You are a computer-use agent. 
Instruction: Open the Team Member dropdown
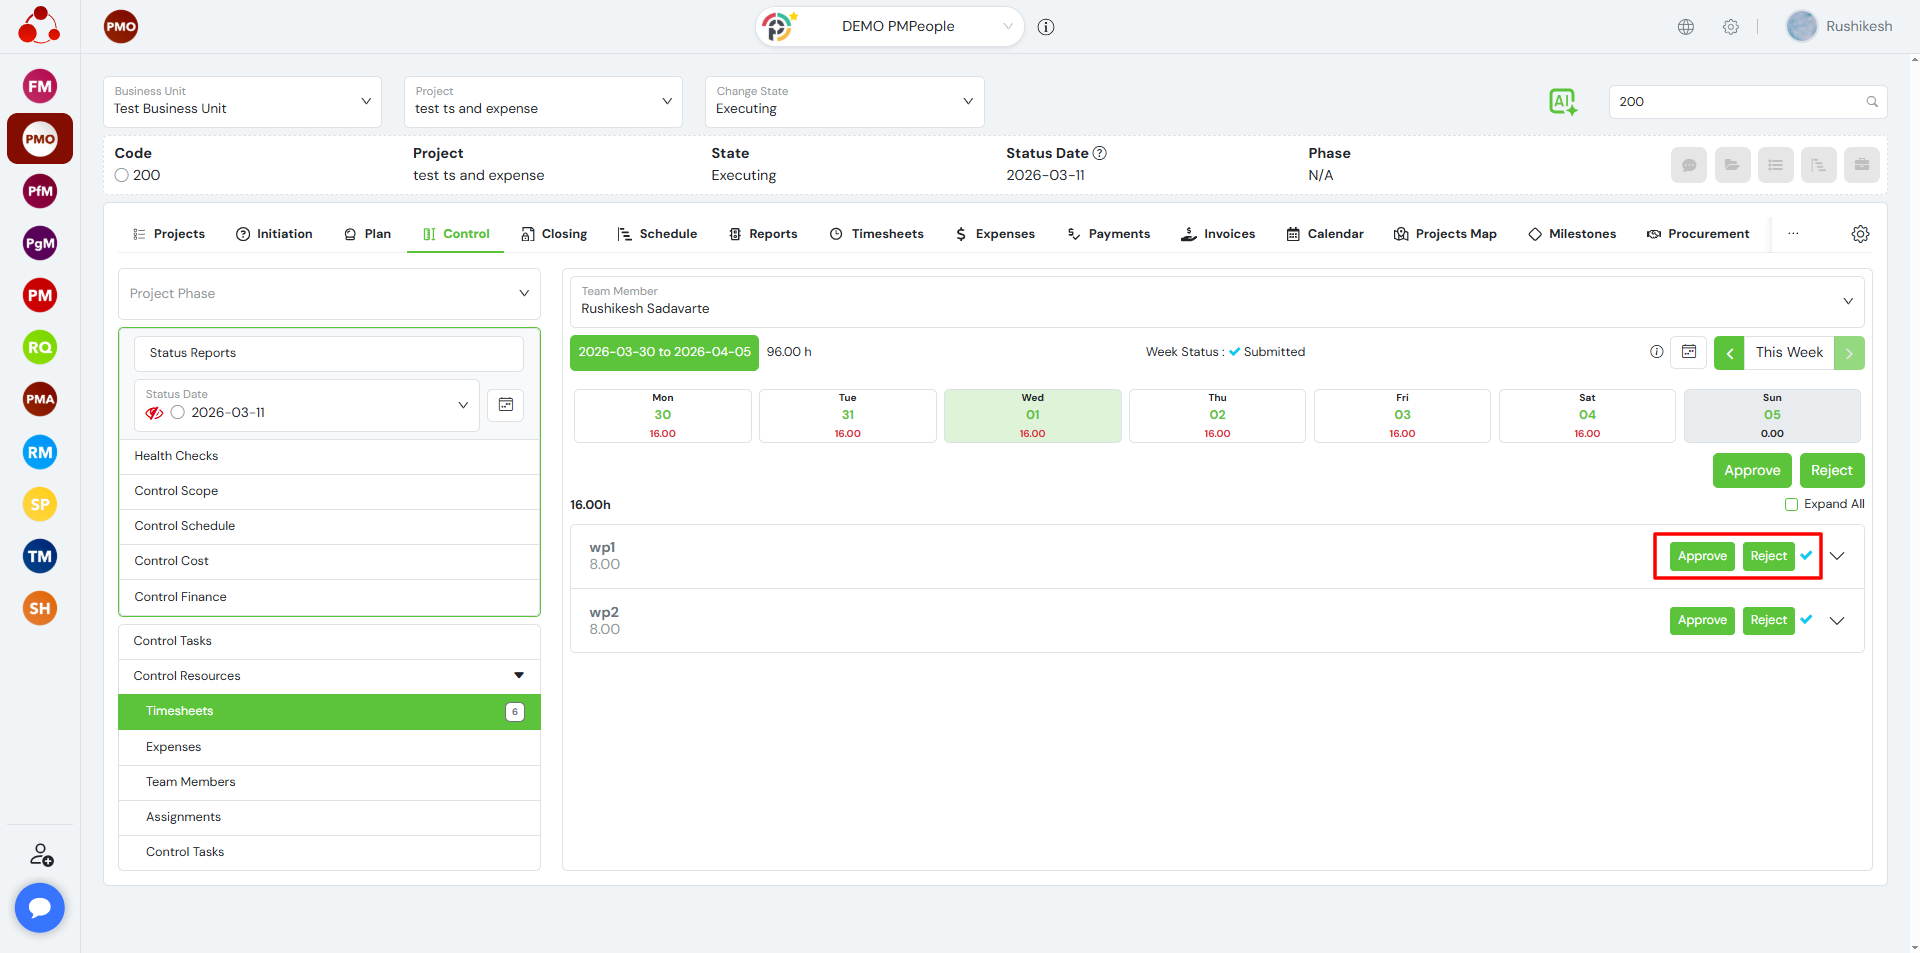click(1215, 301)
